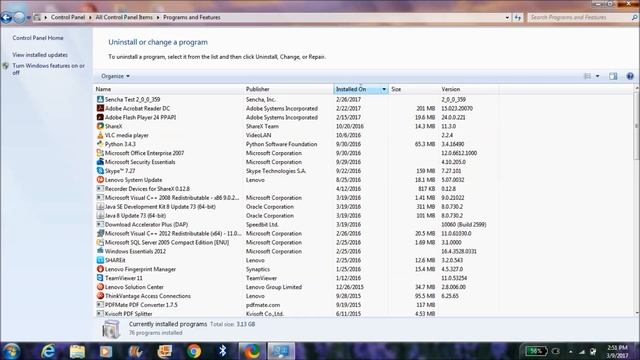Click the Sencha Test program icon

click(x=100, y=99)
